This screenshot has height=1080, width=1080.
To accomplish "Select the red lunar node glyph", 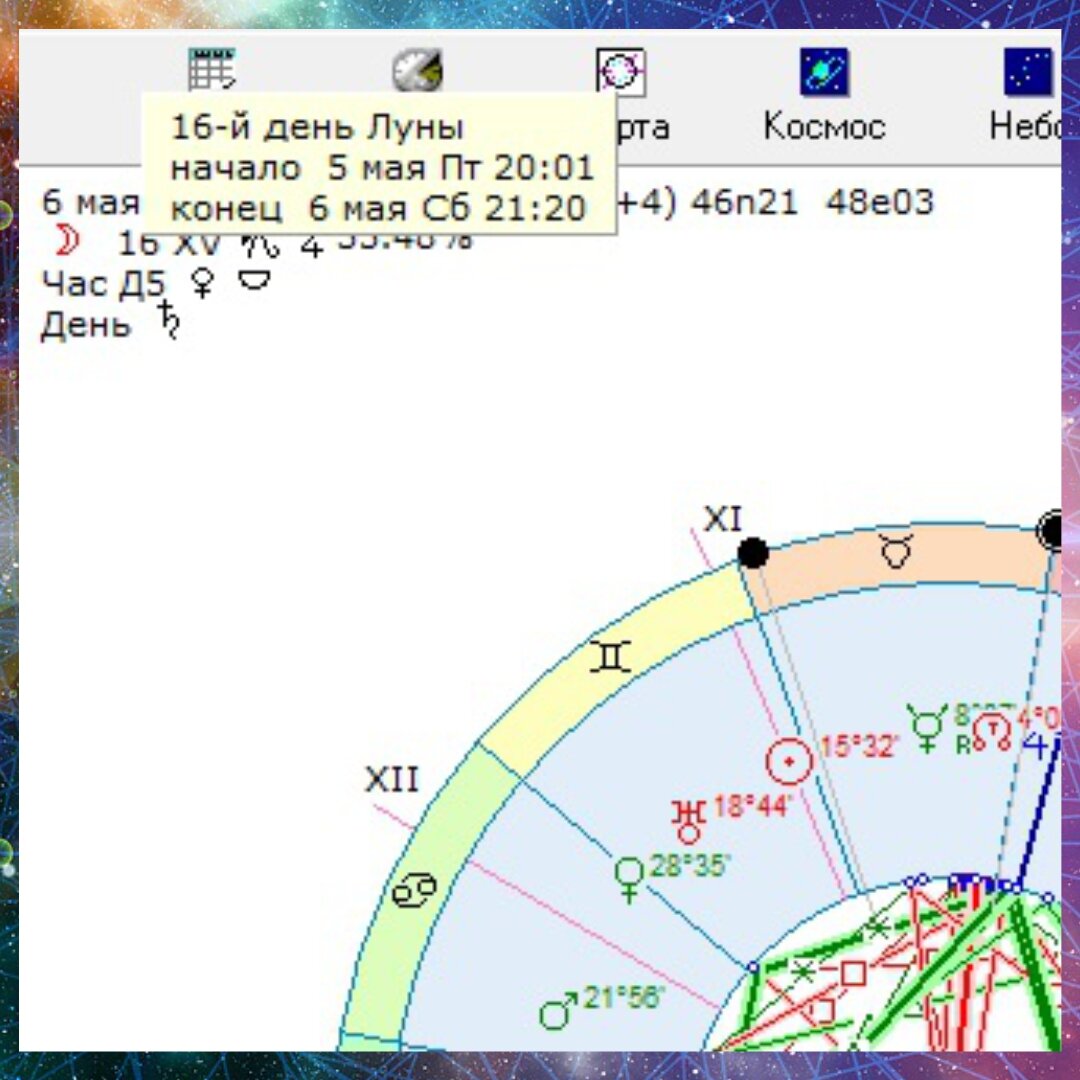I will click(x=992, y=733).
